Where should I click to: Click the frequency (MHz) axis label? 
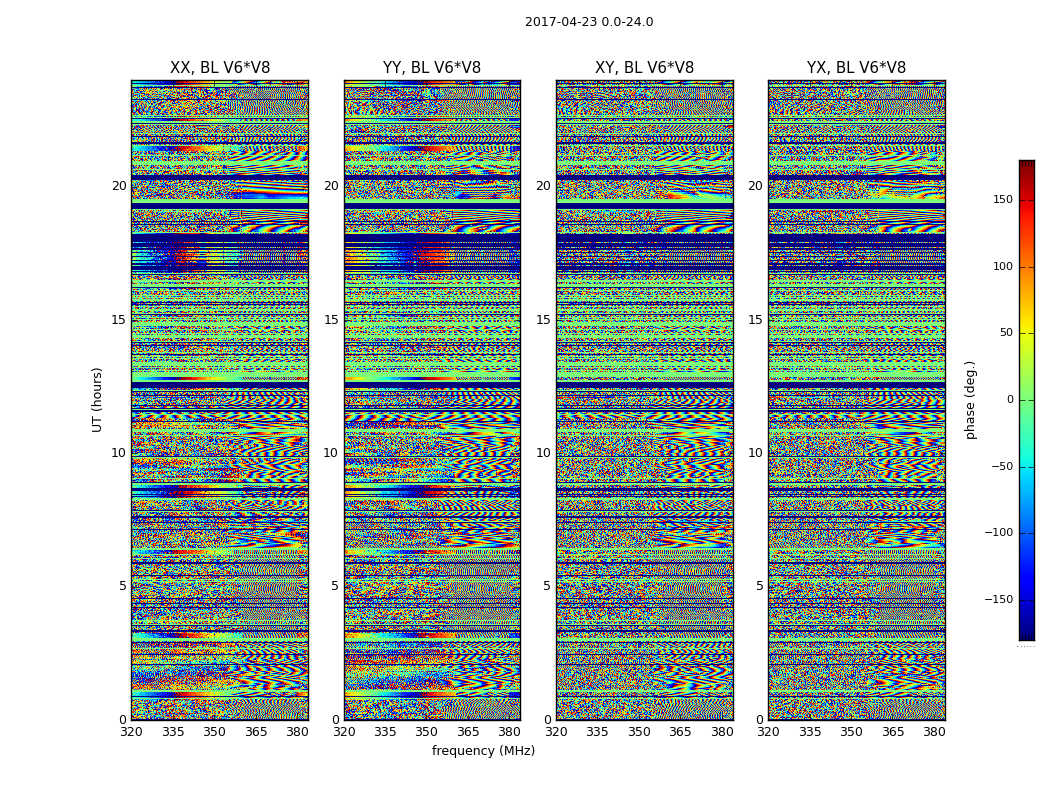pos(483,750)
